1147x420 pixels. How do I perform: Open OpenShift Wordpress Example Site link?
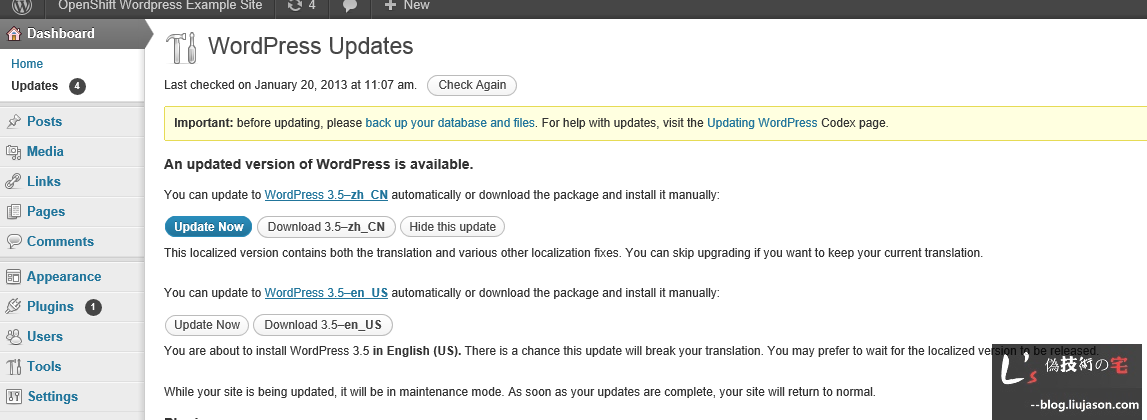click(160, 5)
